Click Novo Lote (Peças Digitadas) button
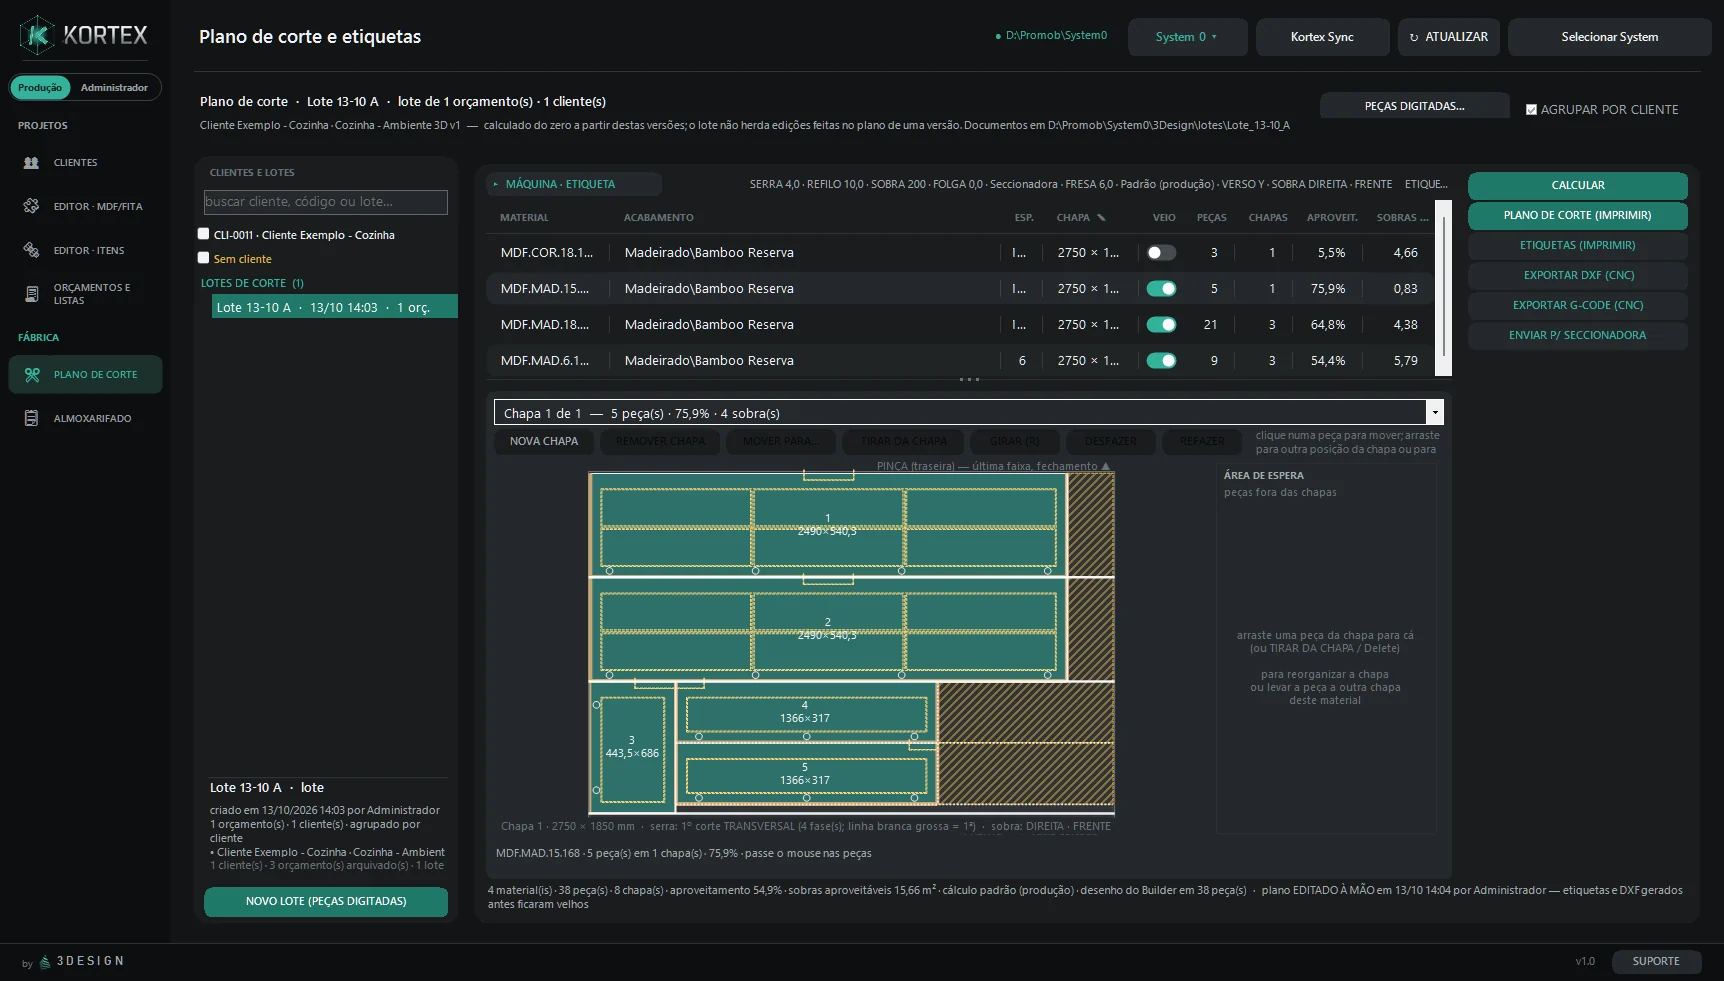The height and width of the screenshot is (981, 1724). click(x=326, y=902)
